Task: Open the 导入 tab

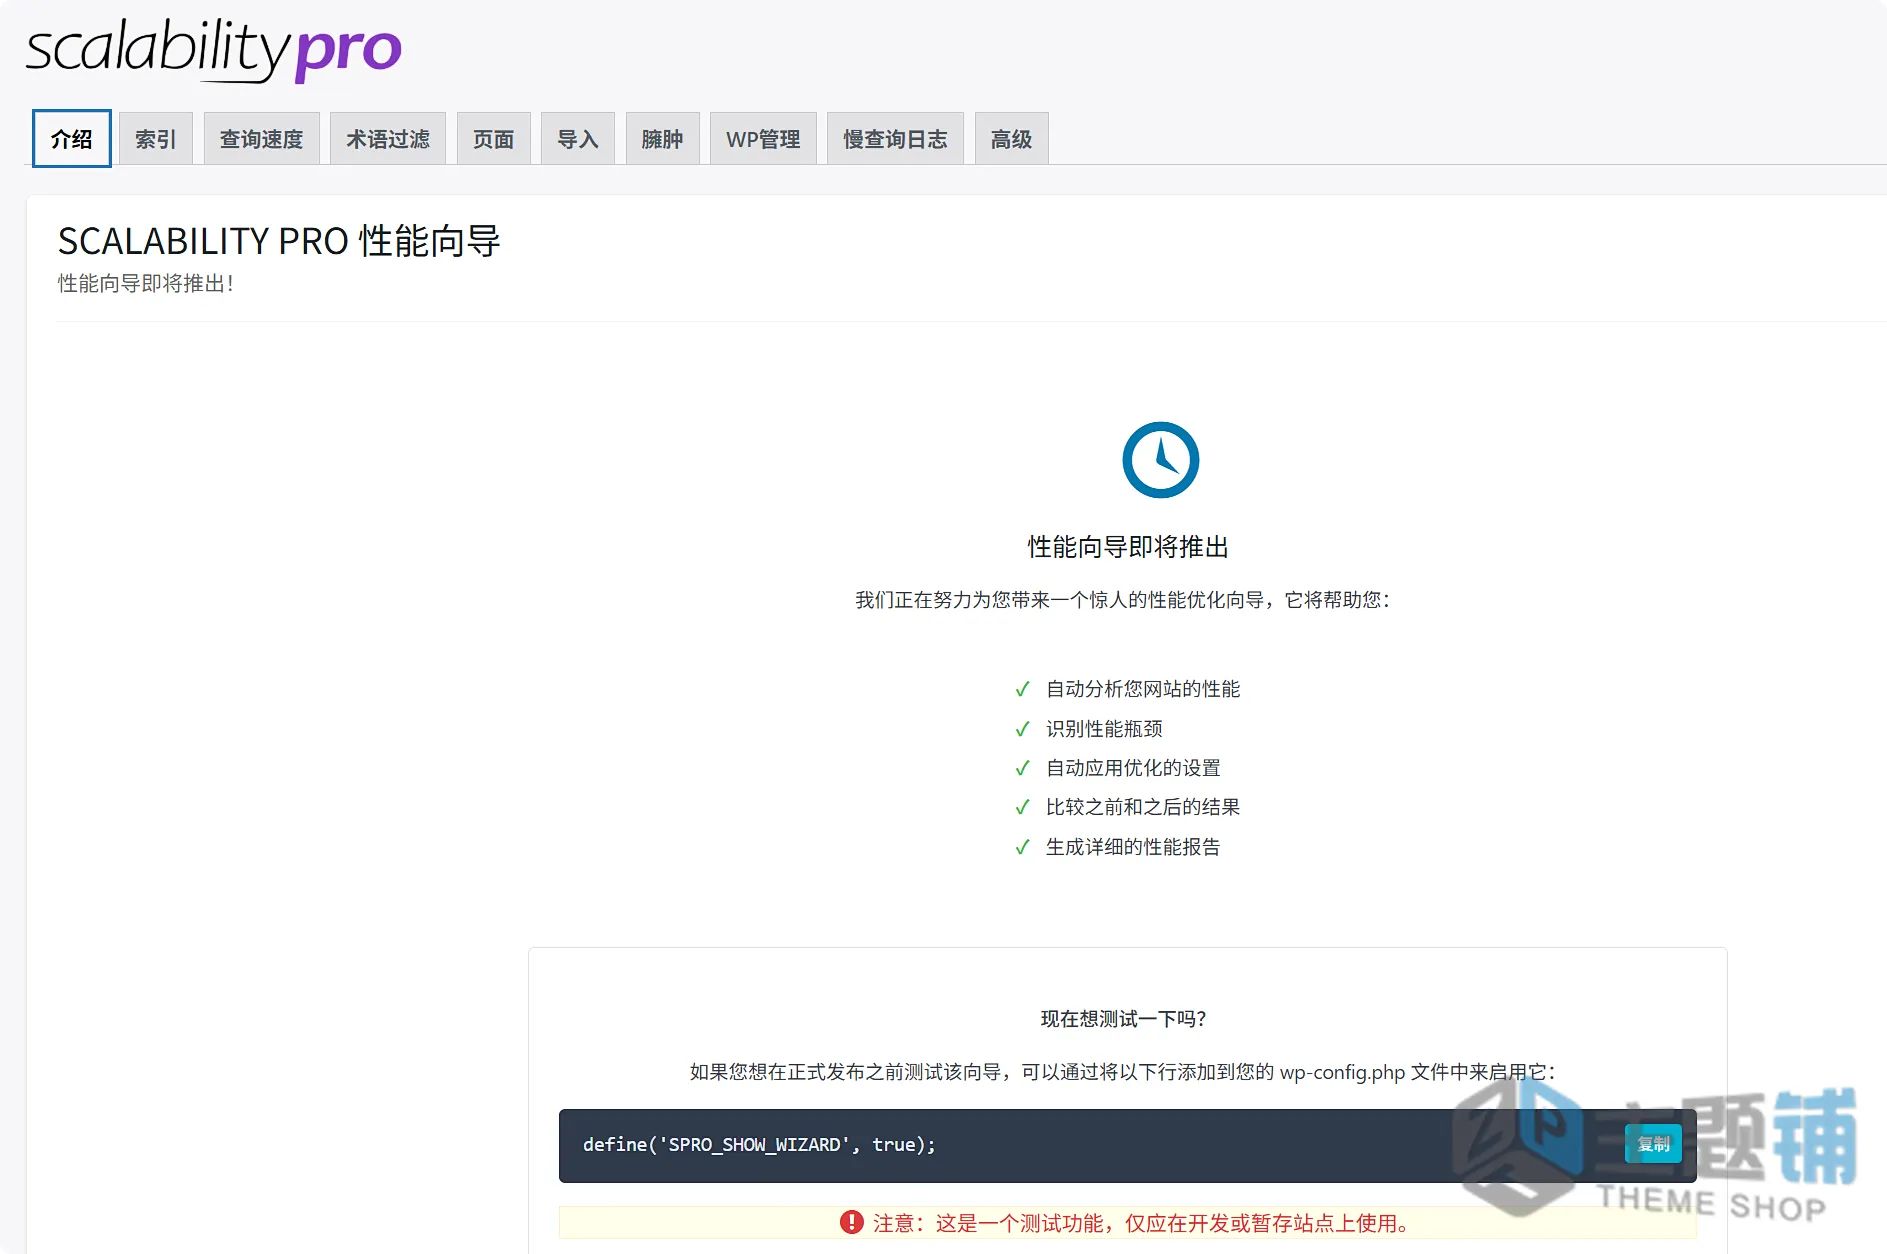Action: 577,139
